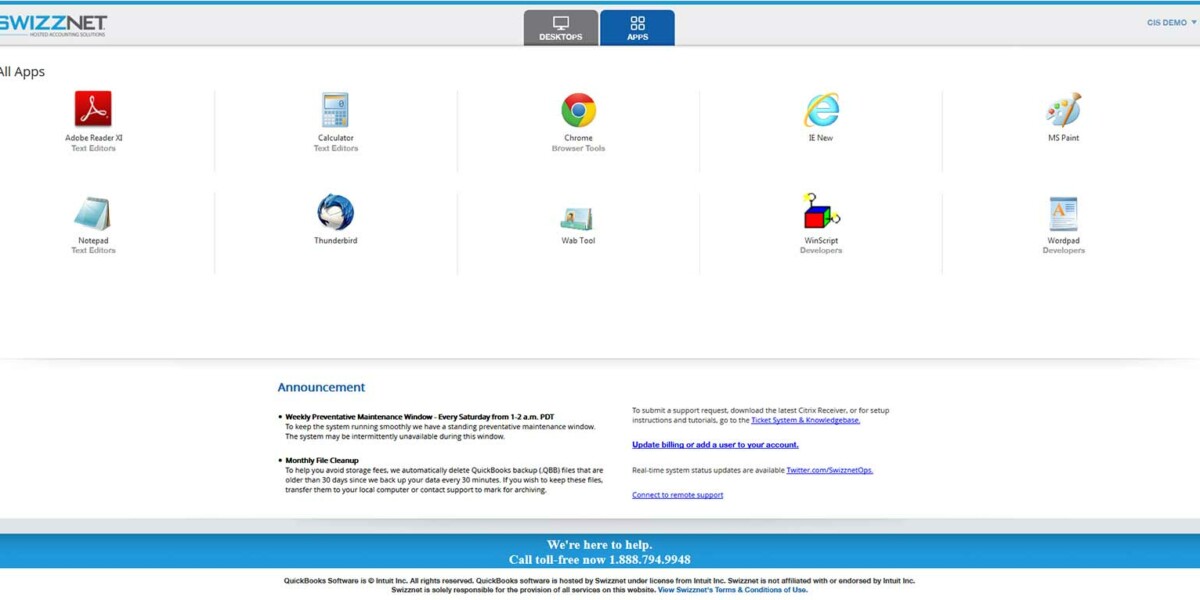Launch the Calculator app
This screenshot has width=1200, height=600.
tap(335, 110)
